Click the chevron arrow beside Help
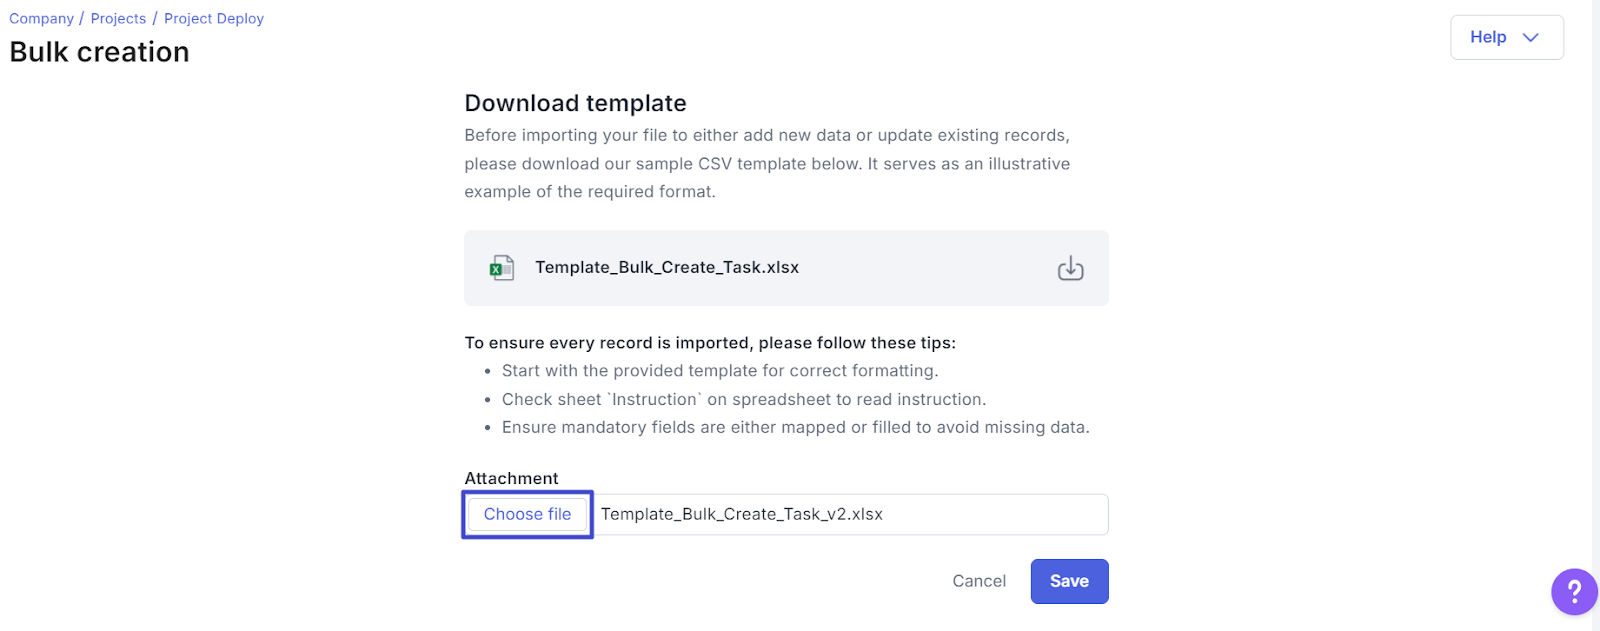 click(1530, 38)
